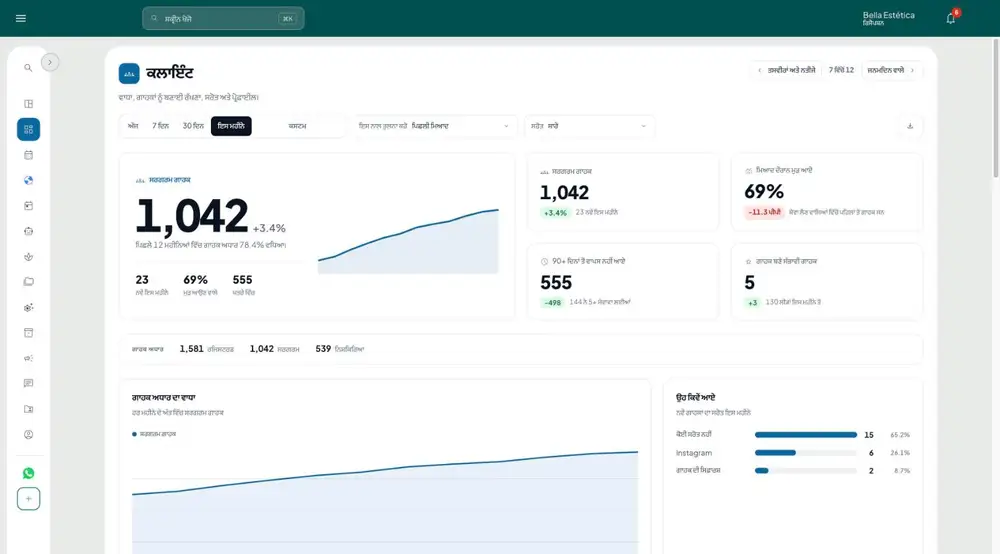1000x554 pixels.
Task: Click the plus add button in sidebar
Action: point(28,499)
